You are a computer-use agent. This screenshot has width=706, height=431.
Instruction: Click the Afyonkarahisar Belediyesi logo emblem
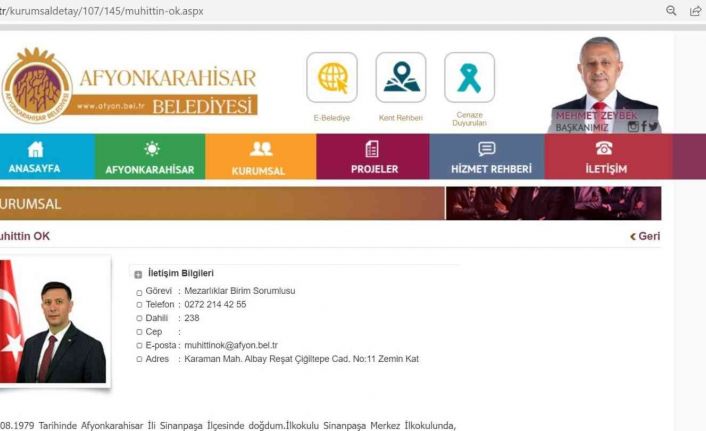(37, 86)
